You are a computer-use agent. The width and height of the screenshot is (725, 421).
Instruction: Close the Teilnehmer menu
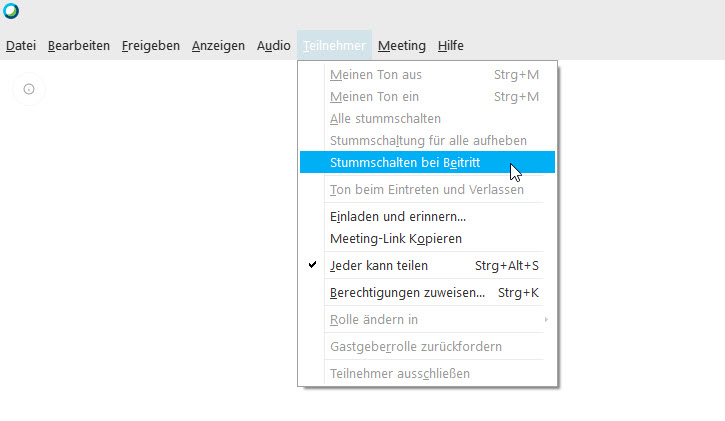coord(335,45)
